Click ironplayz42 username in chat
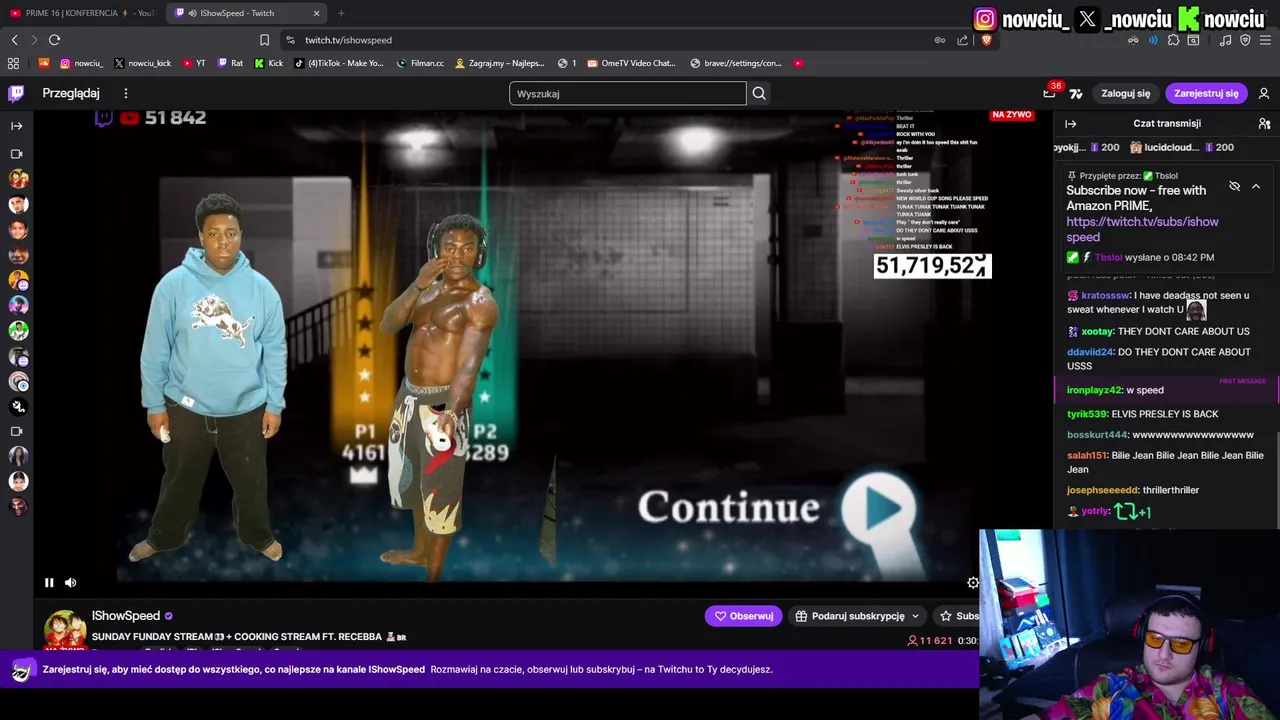This screenshot has height=720, width=1280. tap(1094, 390)
